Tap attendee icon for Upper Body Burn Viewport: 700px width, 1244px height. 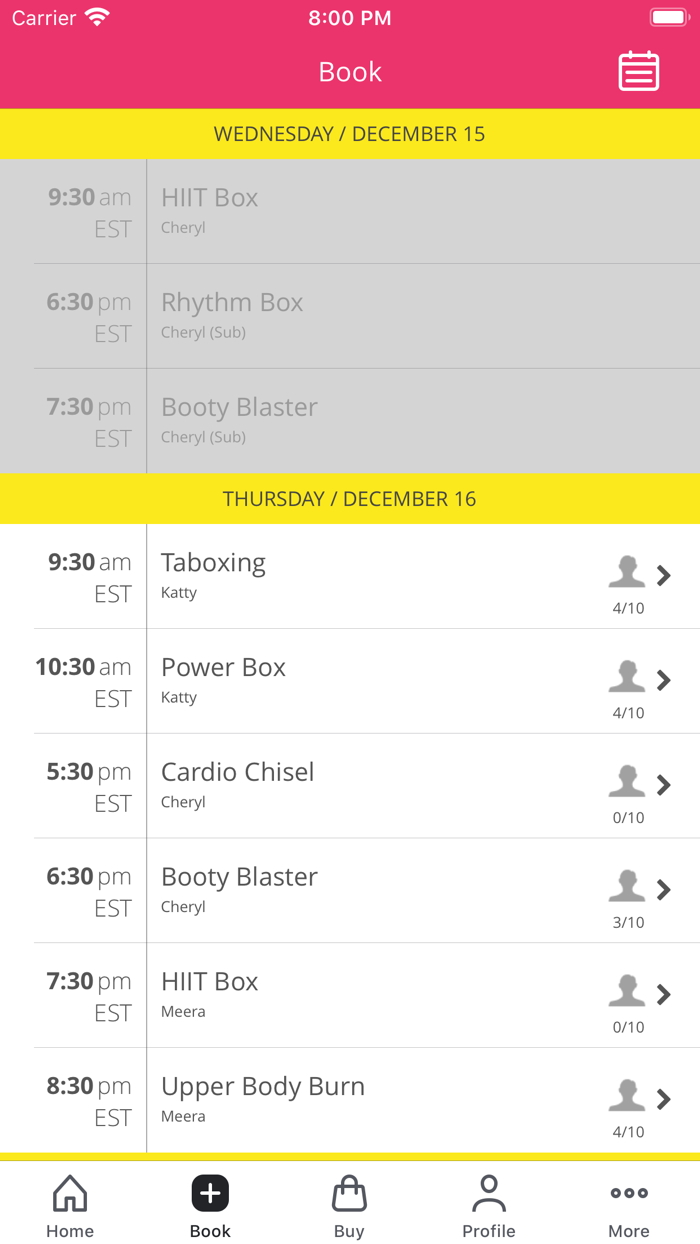[x=627, y=1095]
